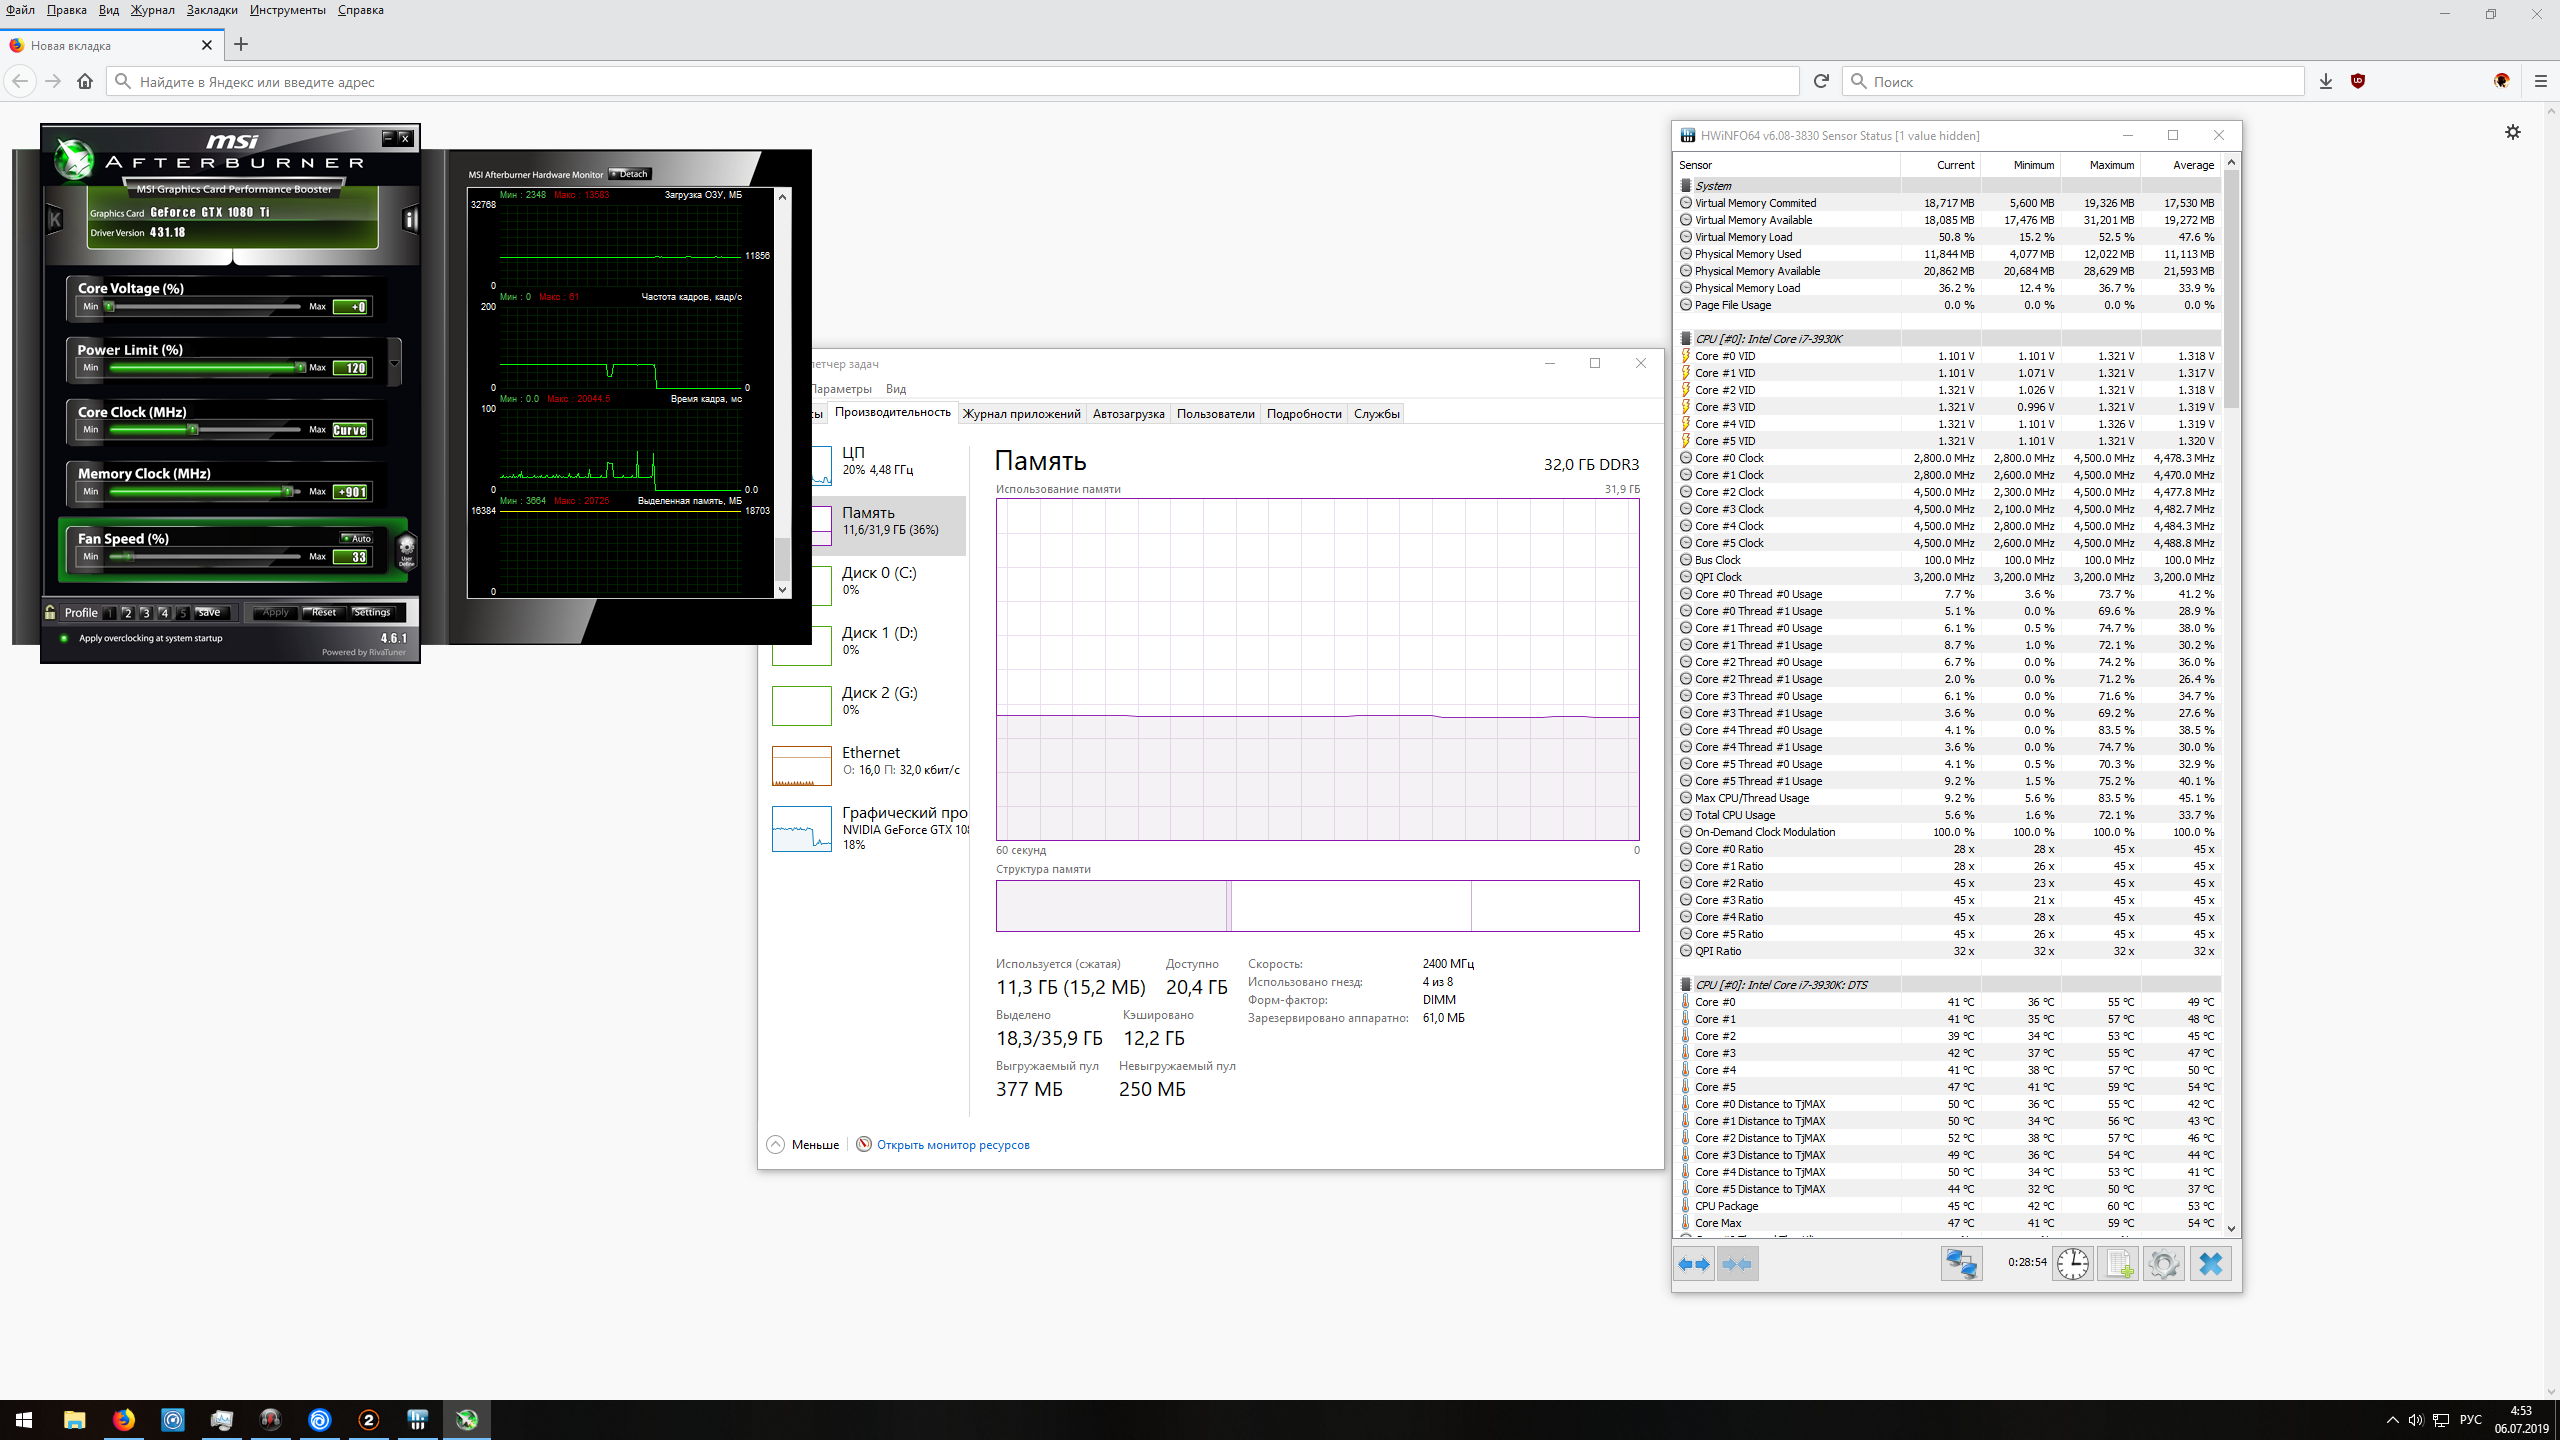Click the Core Clock slider handle
Image resolution: width=2560 pixels, height=1440 pixels.
point(193,430)
